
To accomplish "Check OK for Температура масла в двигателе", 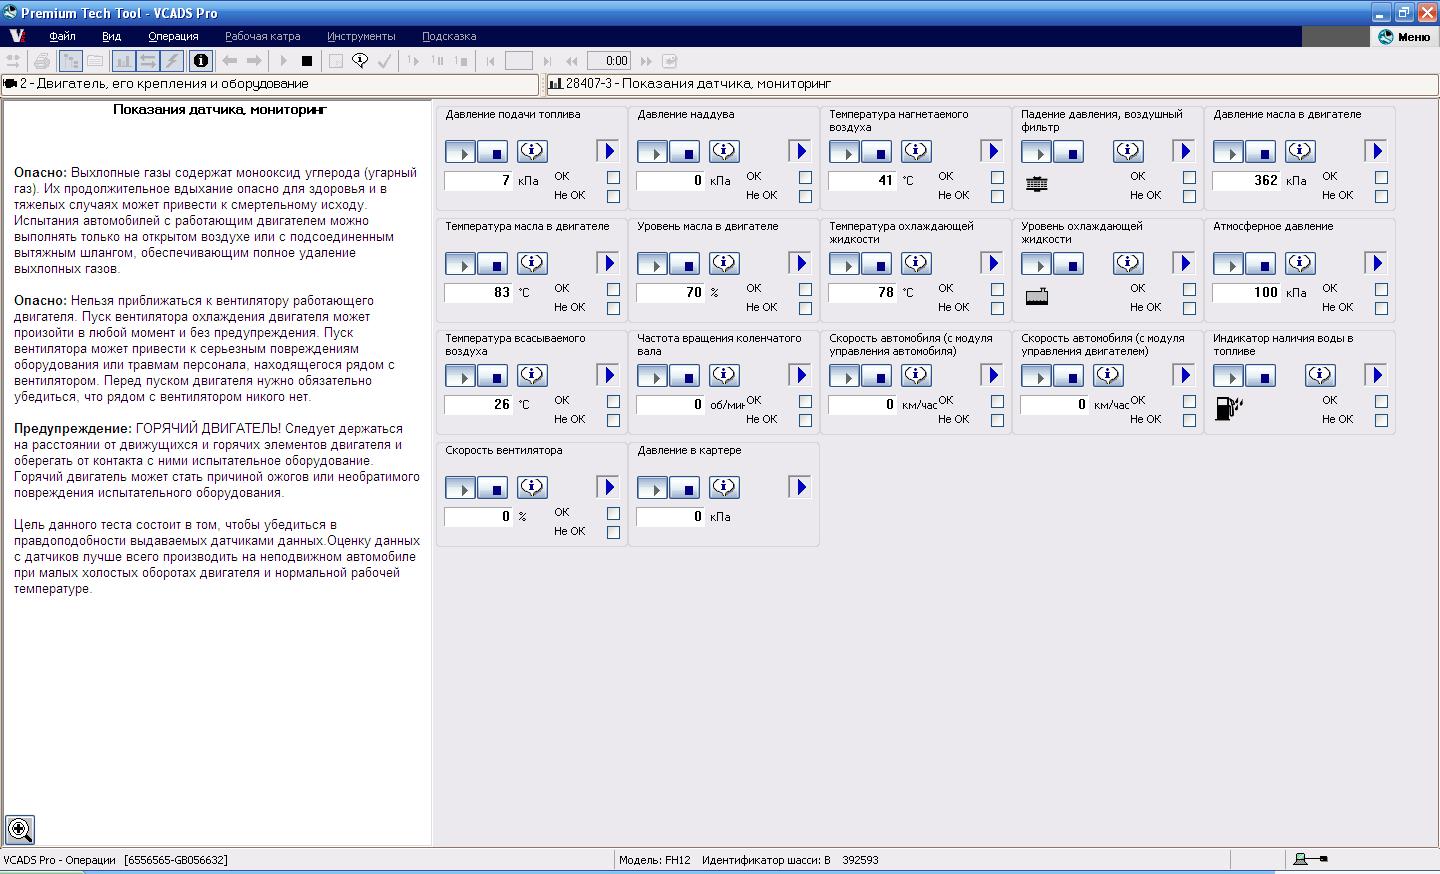I will click(613, 289).
